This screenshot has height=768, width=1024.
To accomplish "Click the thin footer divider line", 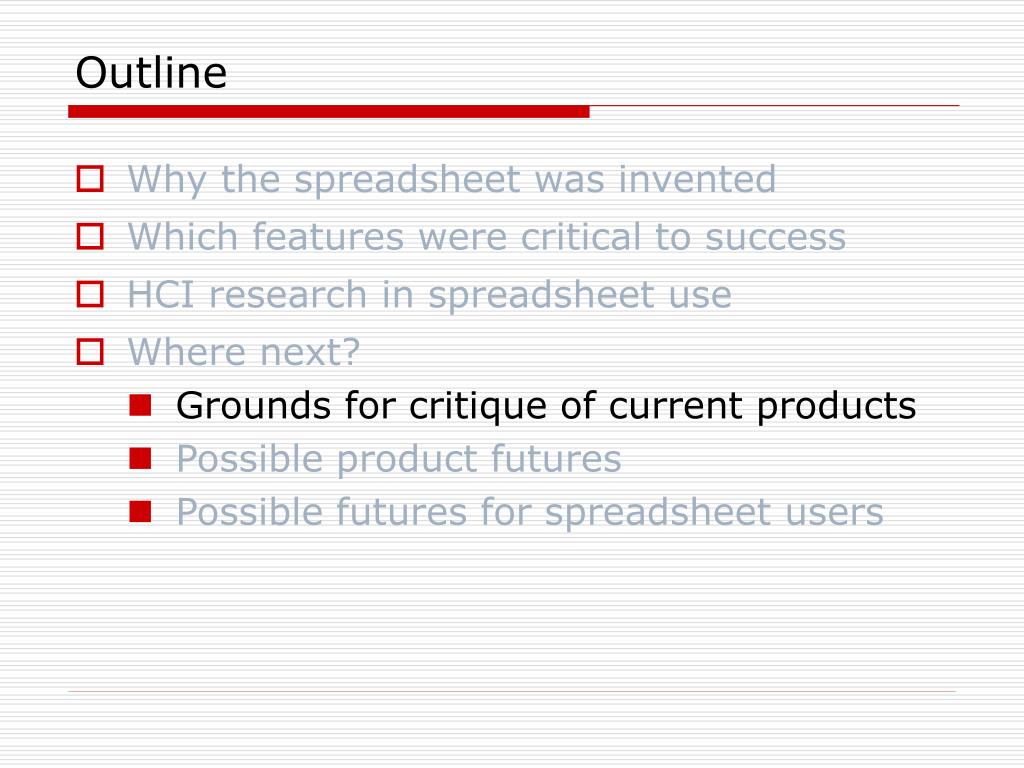I will (512, 691).
